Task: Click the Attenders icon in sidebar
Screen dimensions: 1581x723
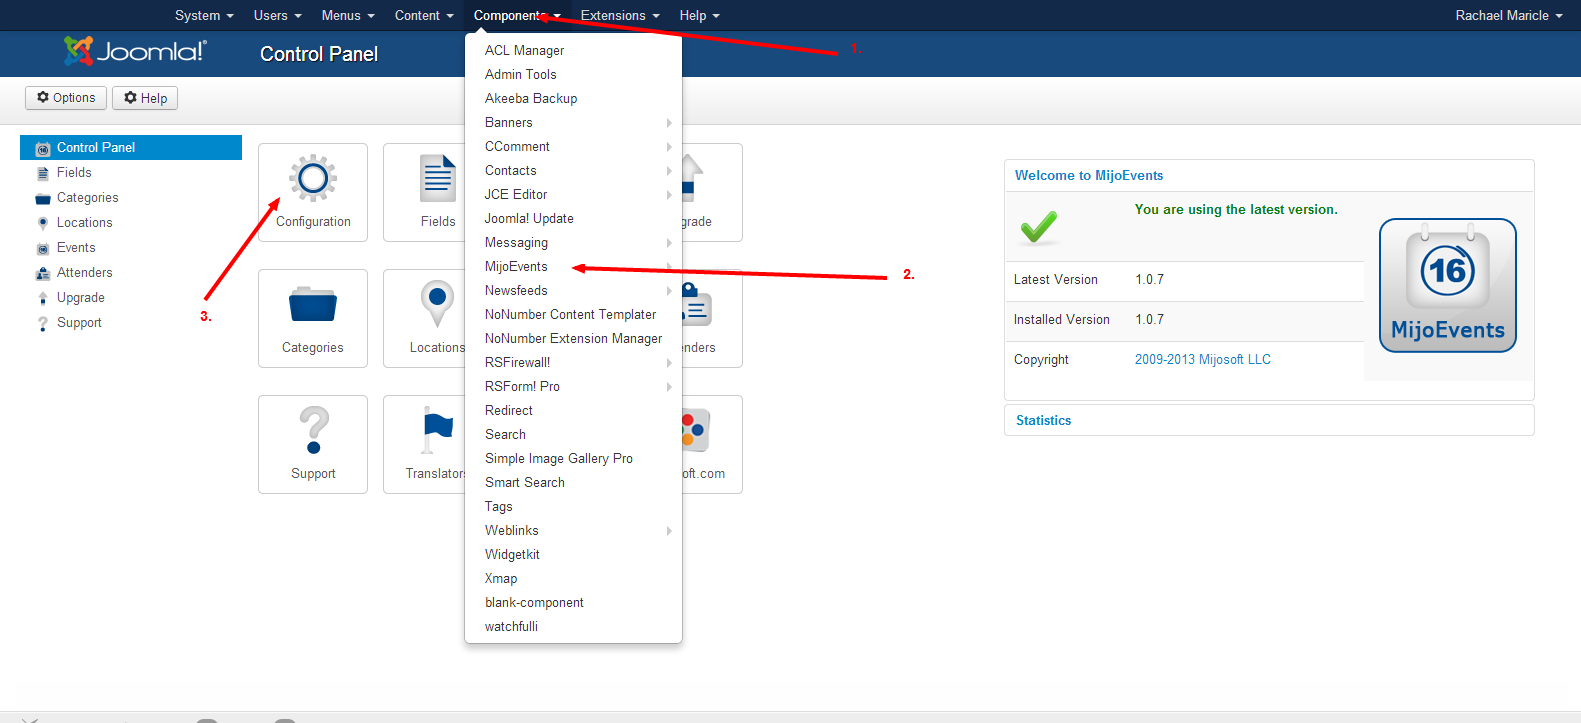Action: pos(43,273)
